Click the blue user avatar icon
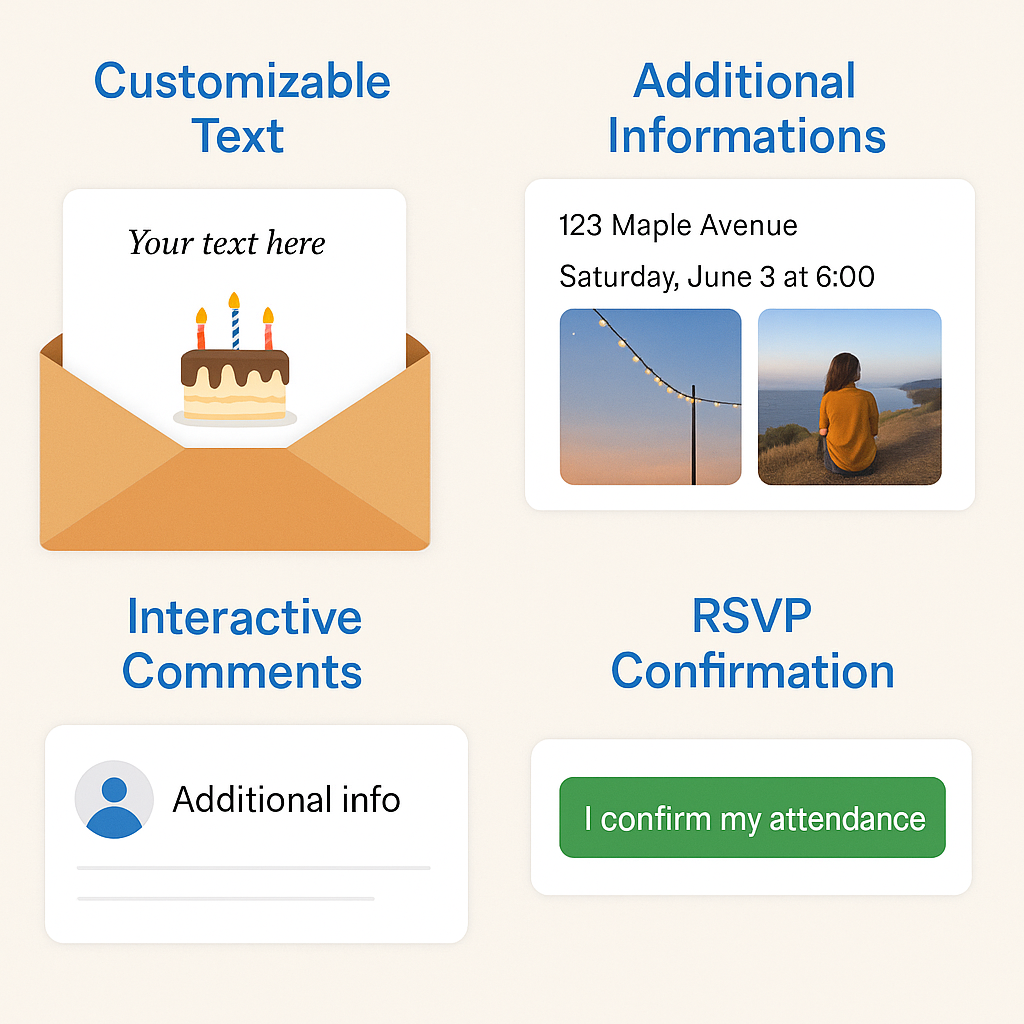1024x1024 pixels. (114, 800)
